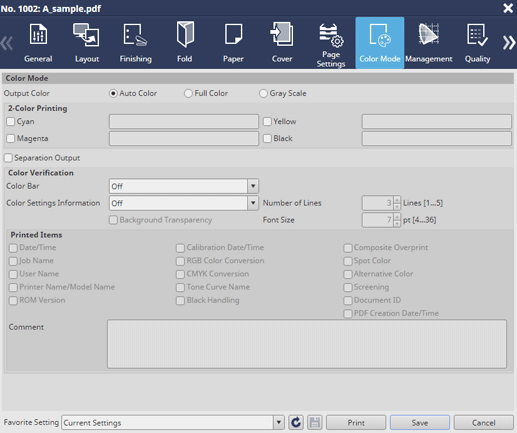Click the Print button
Image resolution: width=517 pixels, height=433 pixels.
pos(356,422)
